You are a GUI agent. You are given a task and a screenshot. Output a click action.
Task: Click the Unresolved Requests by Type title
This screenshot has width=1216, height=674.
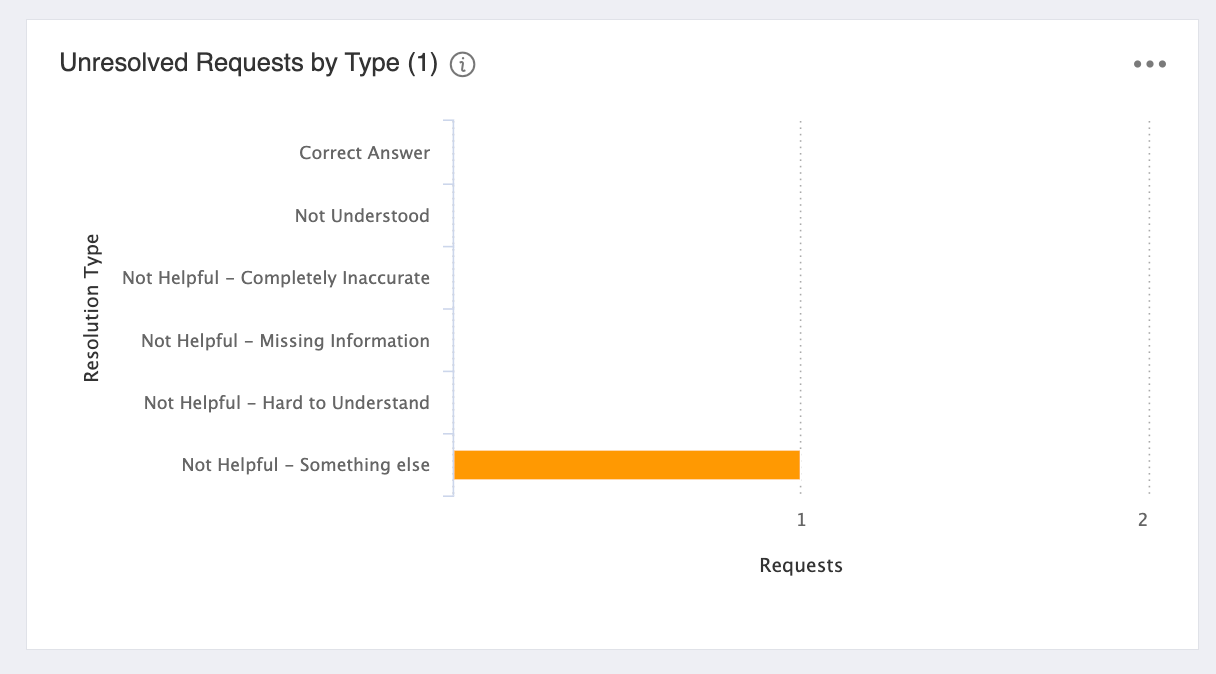pyautogui.click(x=249, y=63)
